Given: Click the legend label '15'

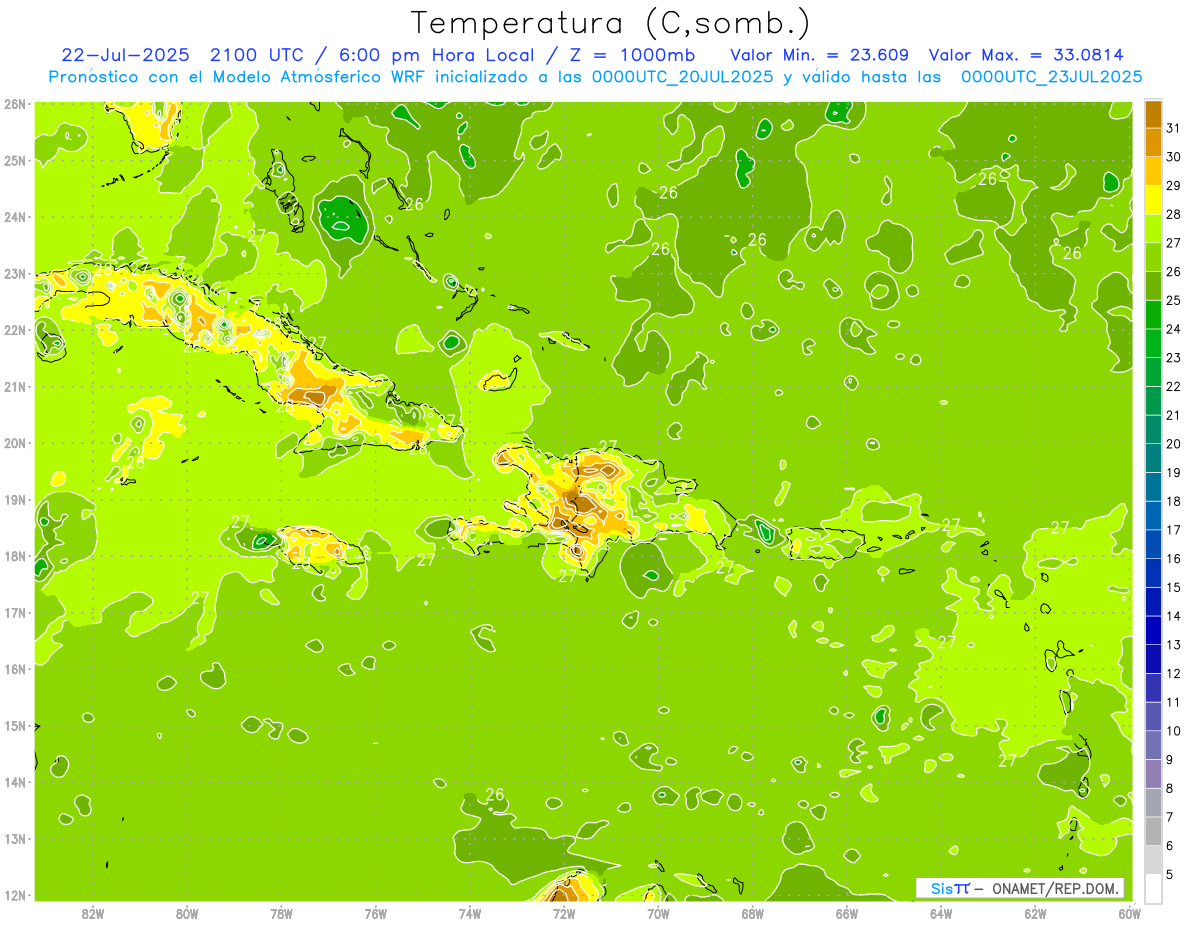Looking at the screenshot, I should 1174,588.
